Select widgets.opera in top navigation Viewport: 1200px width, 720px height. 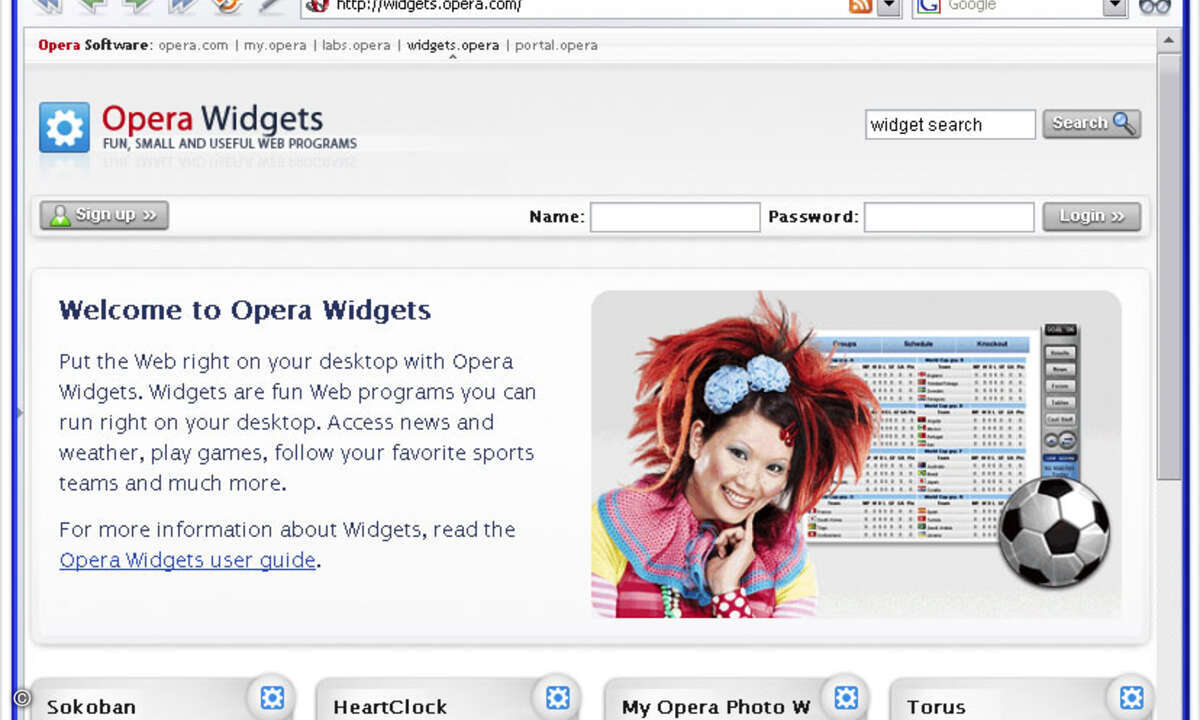click(453, 45)
